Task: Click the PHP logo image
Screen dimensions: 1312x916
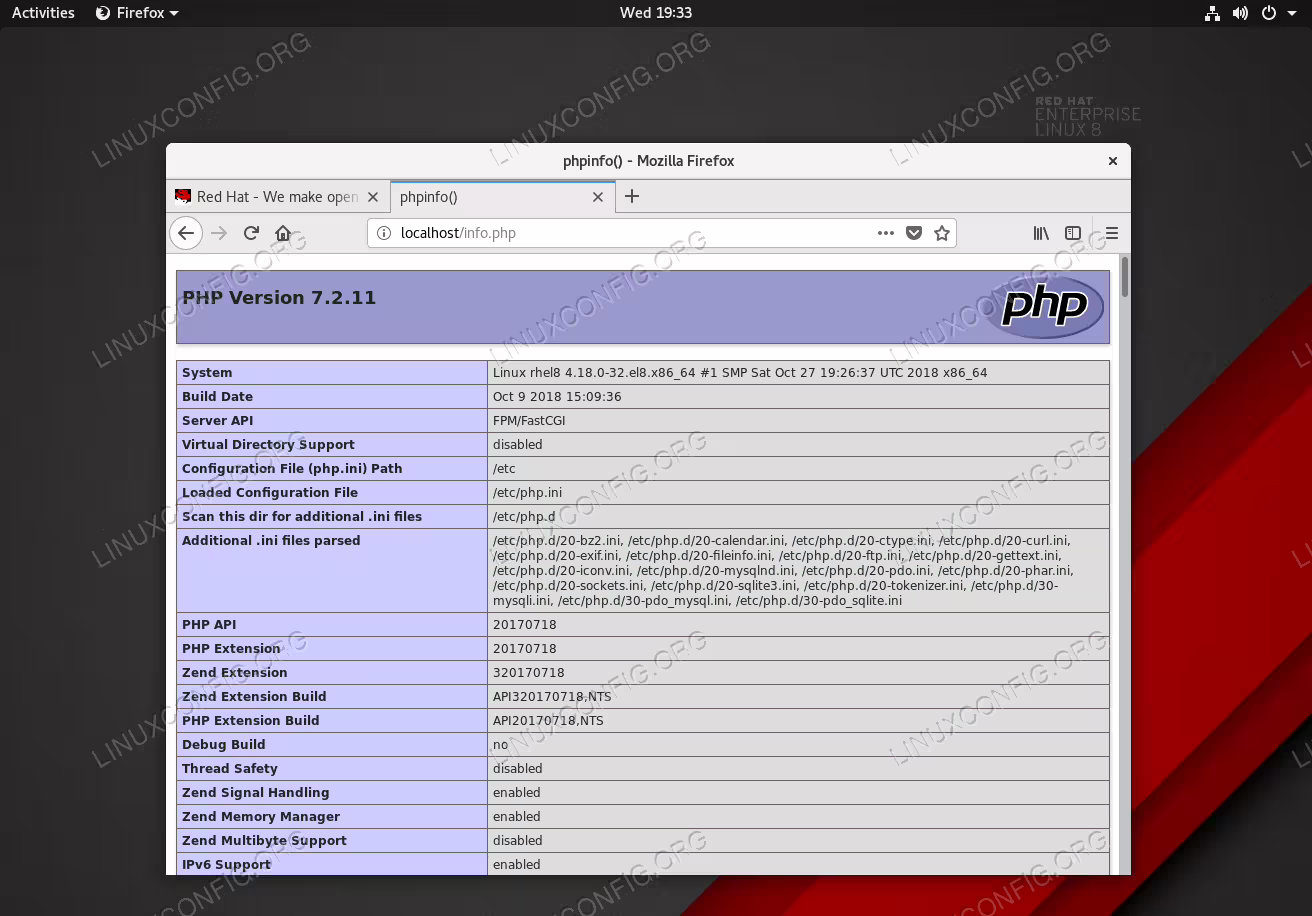Action: click(x=1045, y=306)
